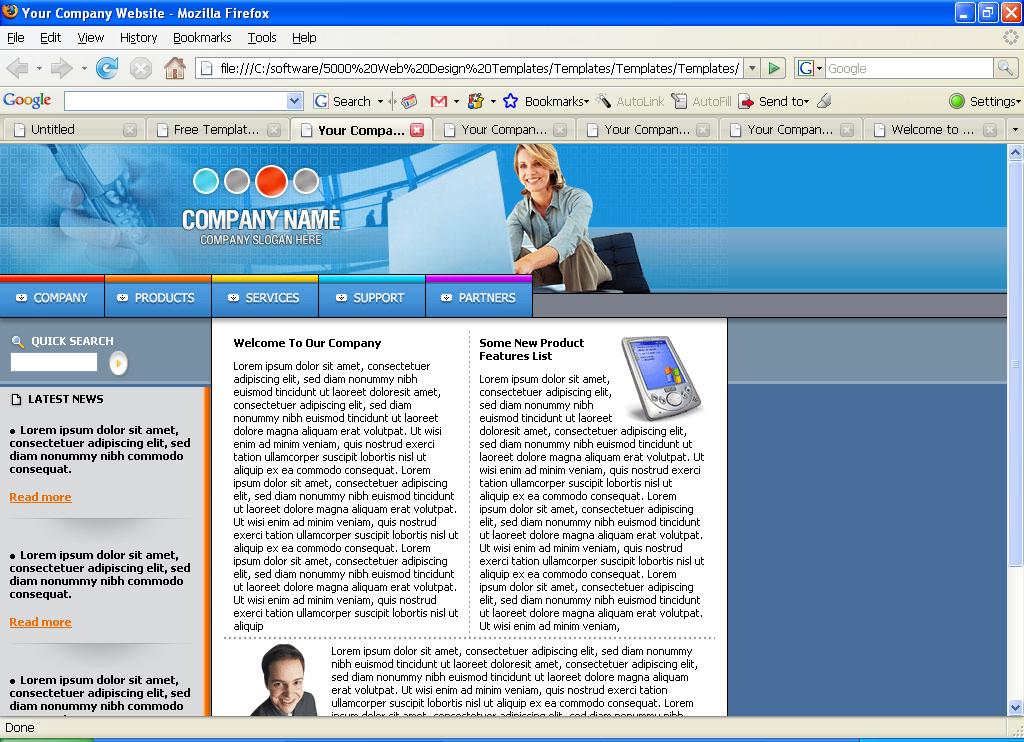Open the Search button options dropdown
1024x742 pixels.
[380, 101]
